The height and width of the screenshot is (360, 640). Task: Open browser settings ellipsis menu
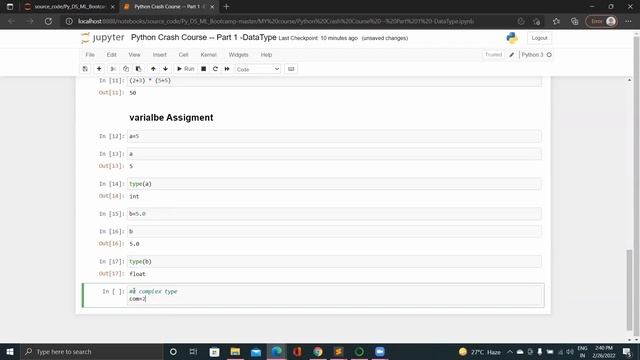628,21
